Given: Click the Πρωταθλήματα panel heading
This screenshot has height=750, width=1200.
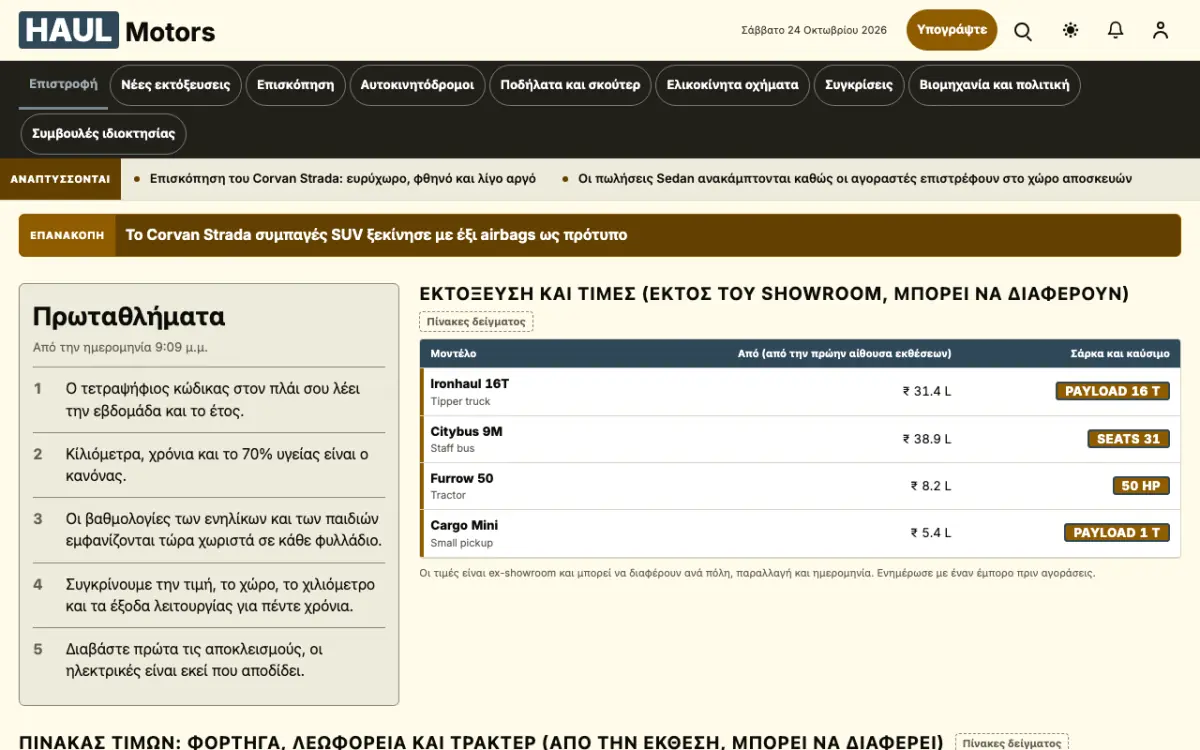Looking at the screenshot, I should pyautogui.click(x=129, y=317).
